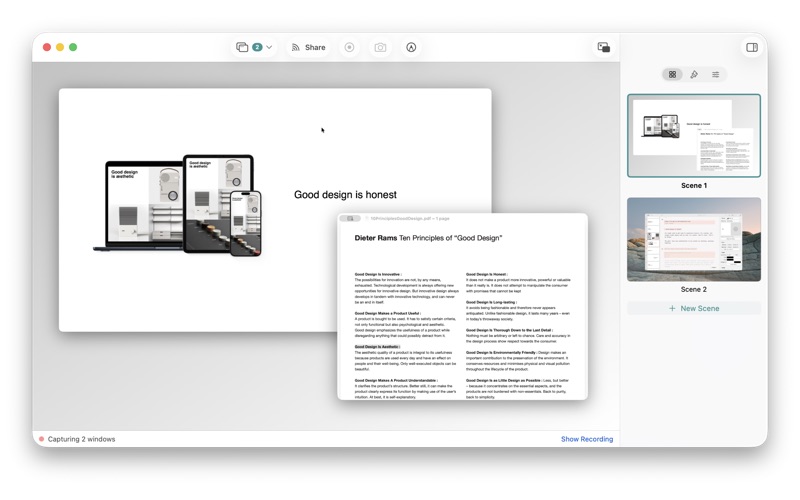Click the Share button in toolbar

click(x=308, y=47)
